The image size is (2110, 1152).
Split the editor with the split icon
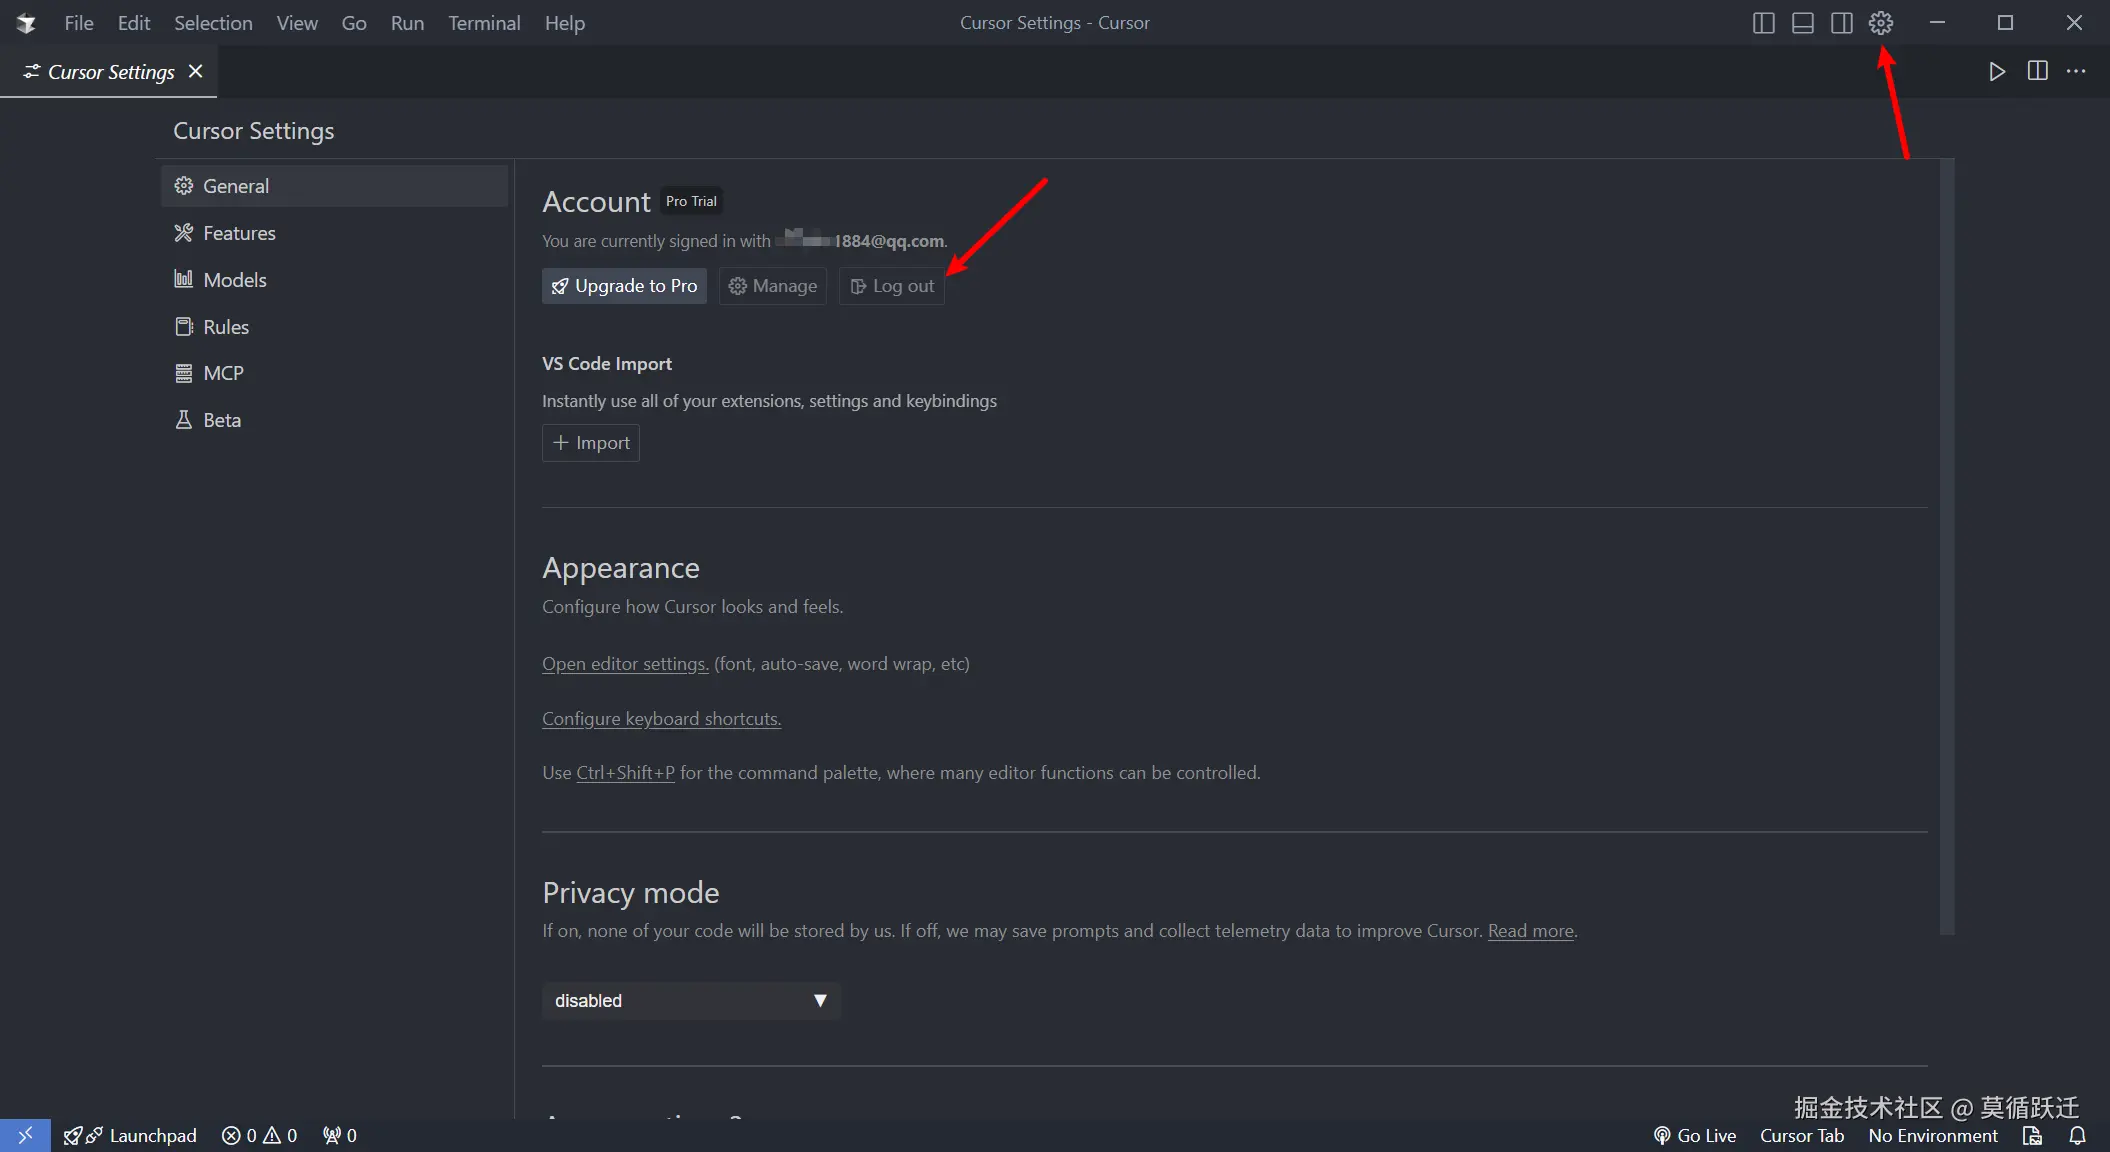(x=2037, y=71)
